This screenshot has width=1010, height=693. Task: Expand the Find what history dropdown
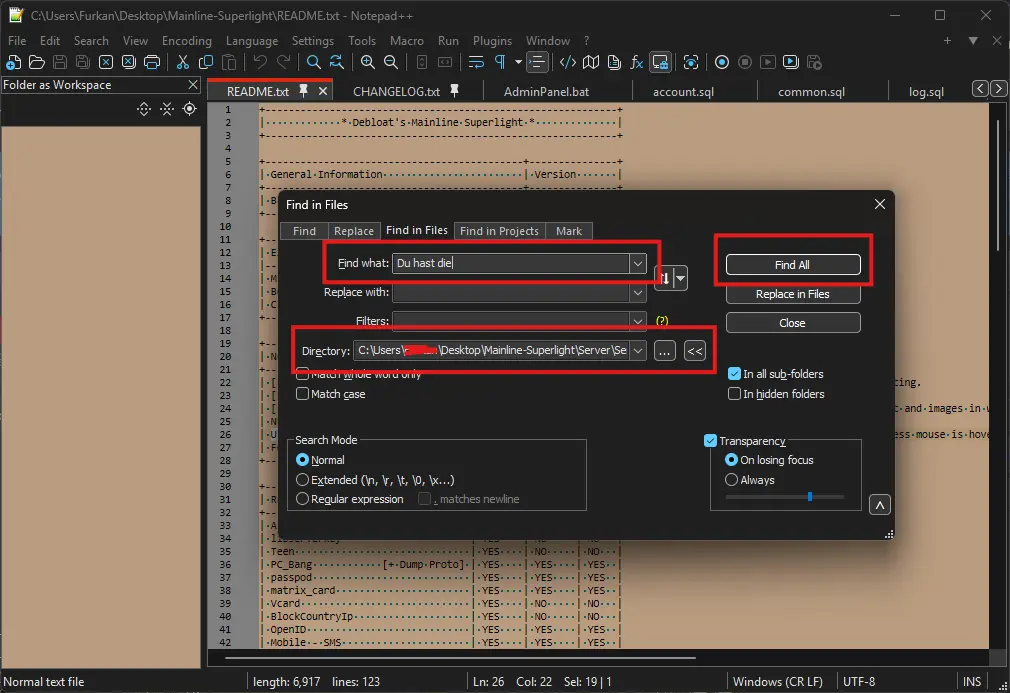point(637,264)
